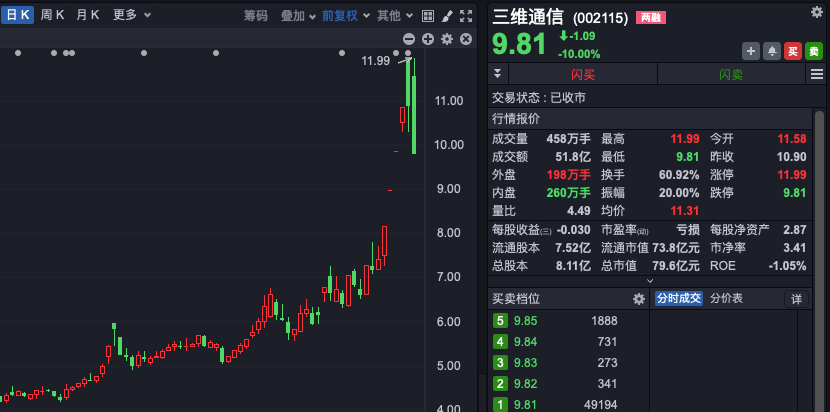Zoom out the K-line chart with the minus icon
The width and height of the screenshot is (830, 412).
pos(408,39)
